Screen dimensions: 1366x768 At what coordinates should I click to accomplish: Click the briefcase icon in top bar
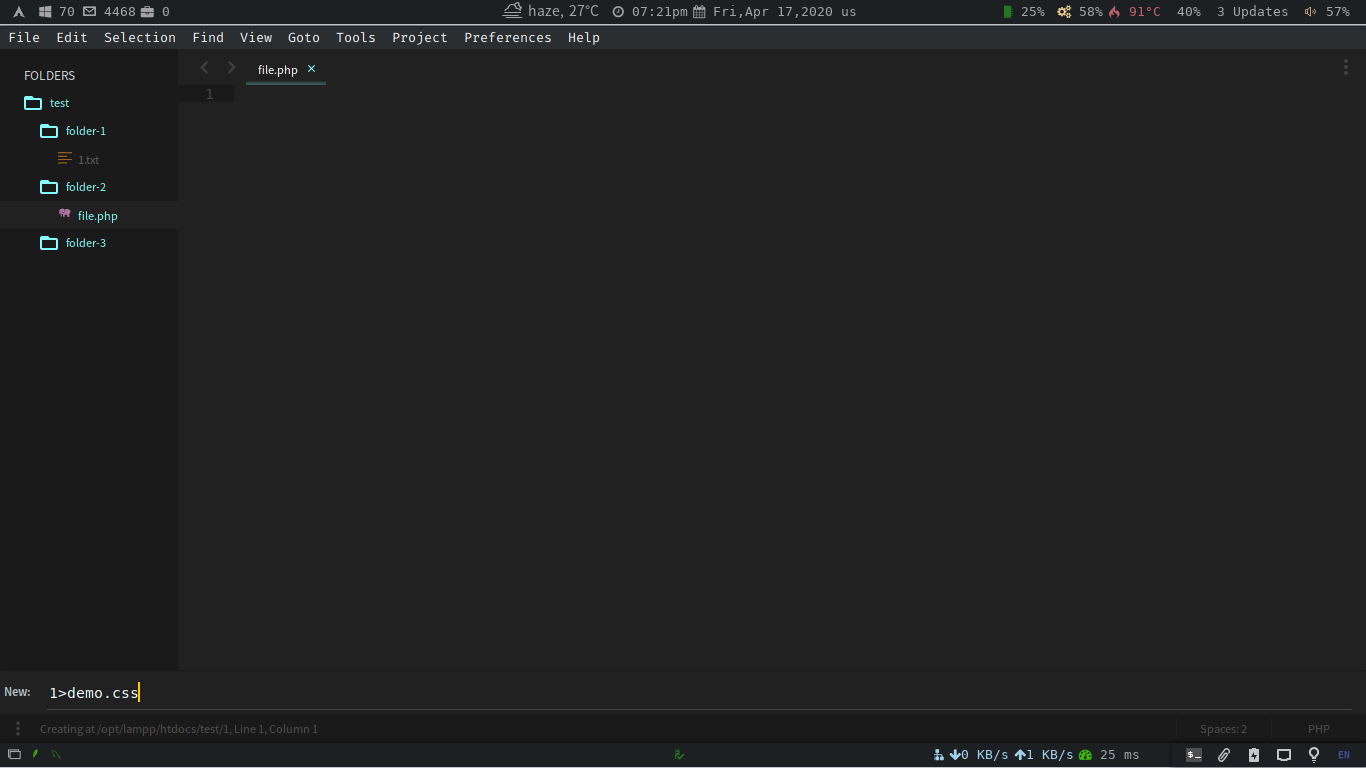(148, 12)
